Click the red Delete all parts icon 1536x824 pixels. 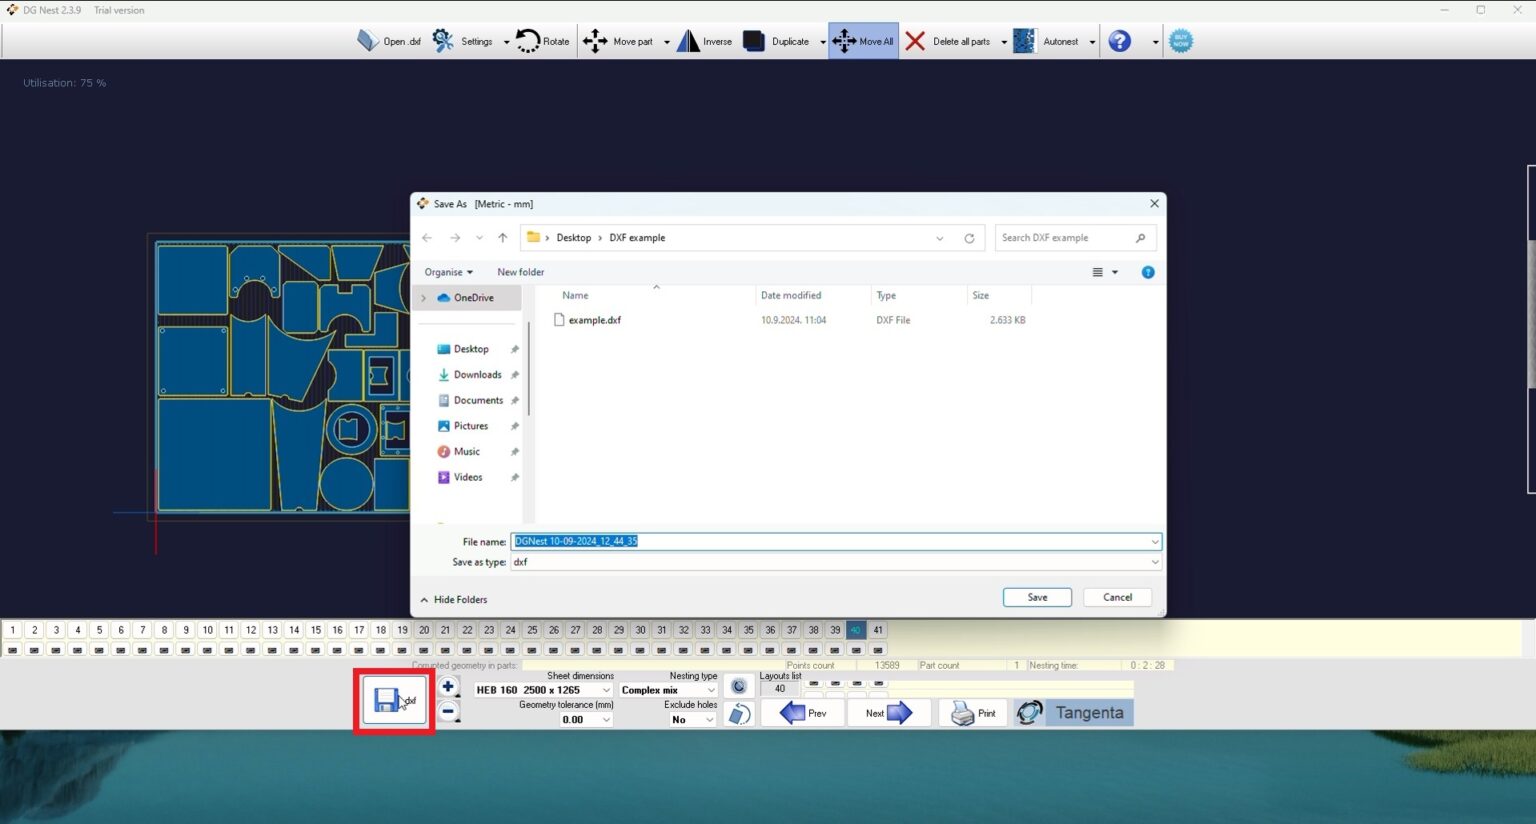pyautogui.click(x=915, y=41)
